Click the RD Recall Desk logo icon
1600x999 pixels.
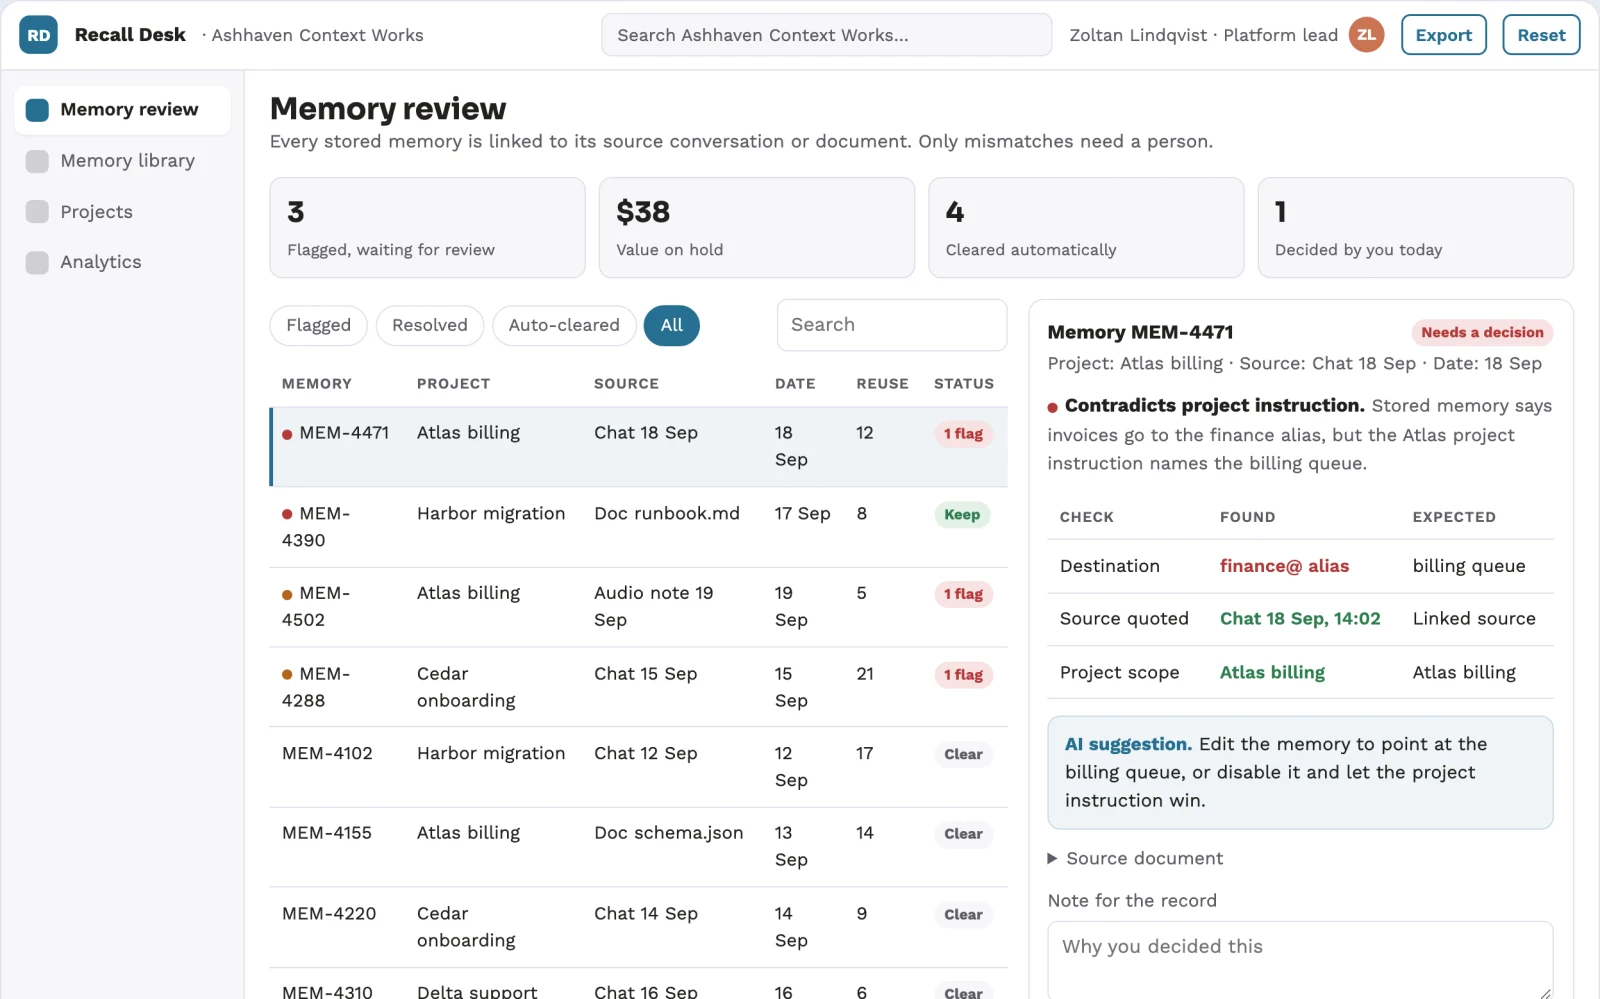(x=38, y=35)
